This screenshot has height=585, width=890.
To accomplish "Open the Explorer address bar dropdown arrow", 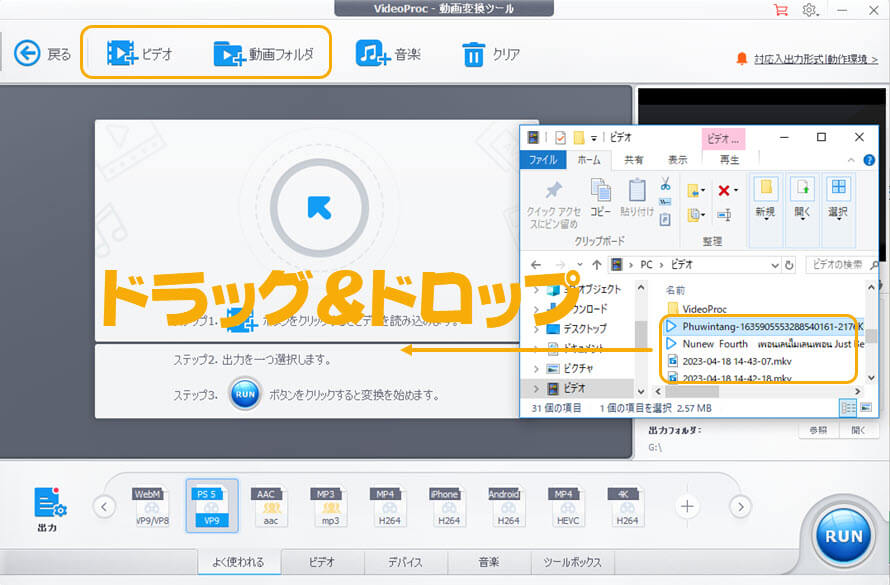I will (x=775, y=264).
